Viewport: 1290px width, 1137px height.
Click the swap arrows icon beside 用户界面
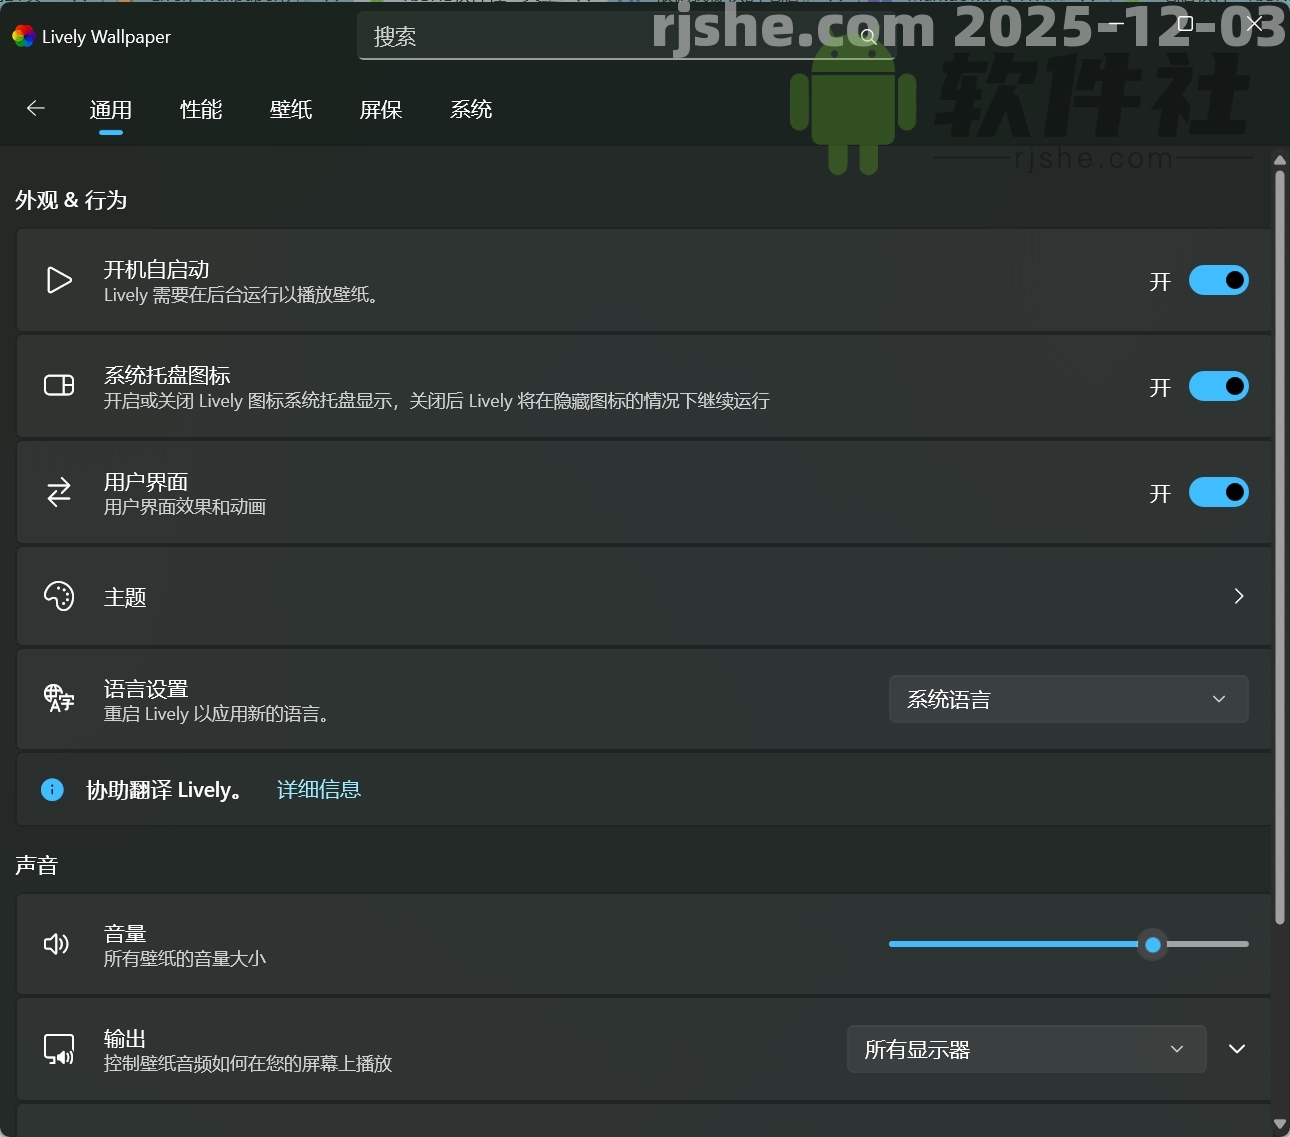point(59,492)
